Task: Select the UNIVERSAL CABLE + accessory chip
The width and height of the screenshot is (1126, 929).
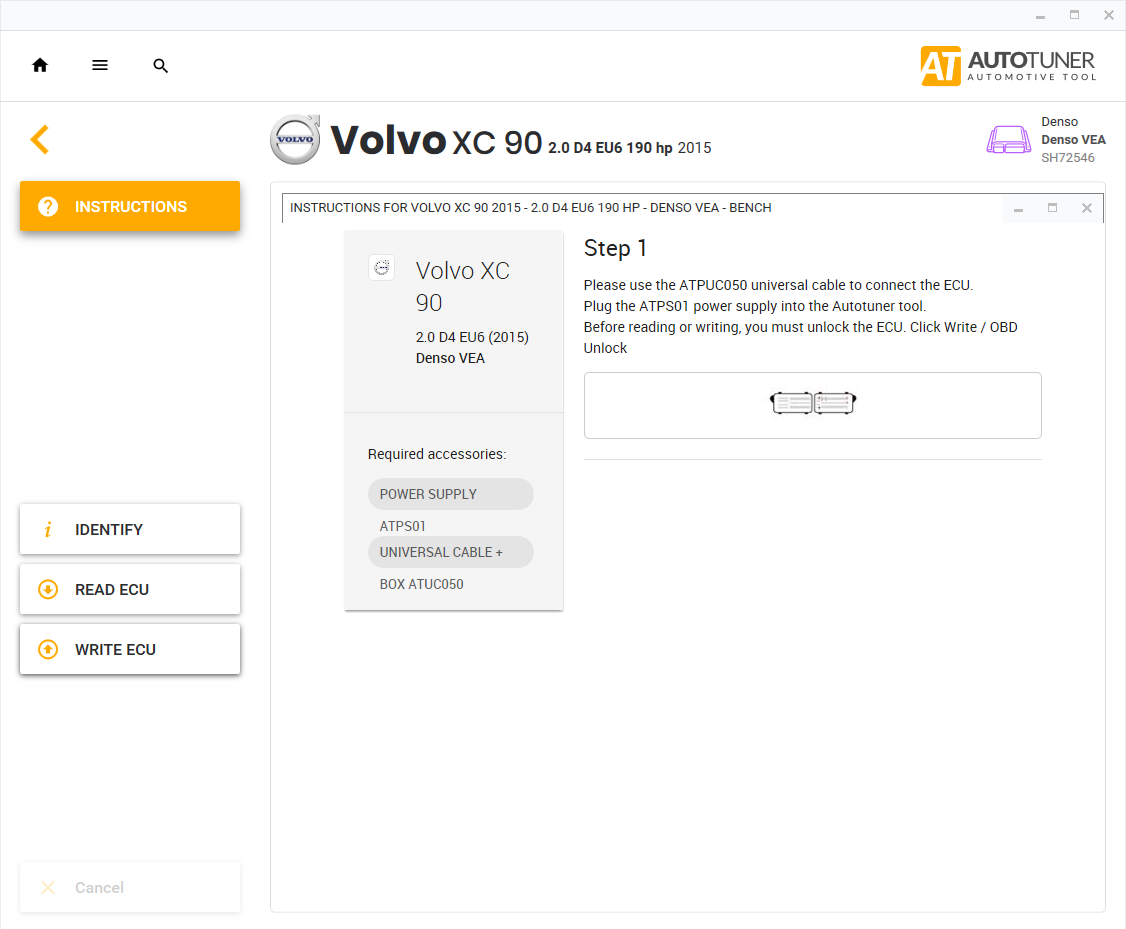Action: [450, 552]
